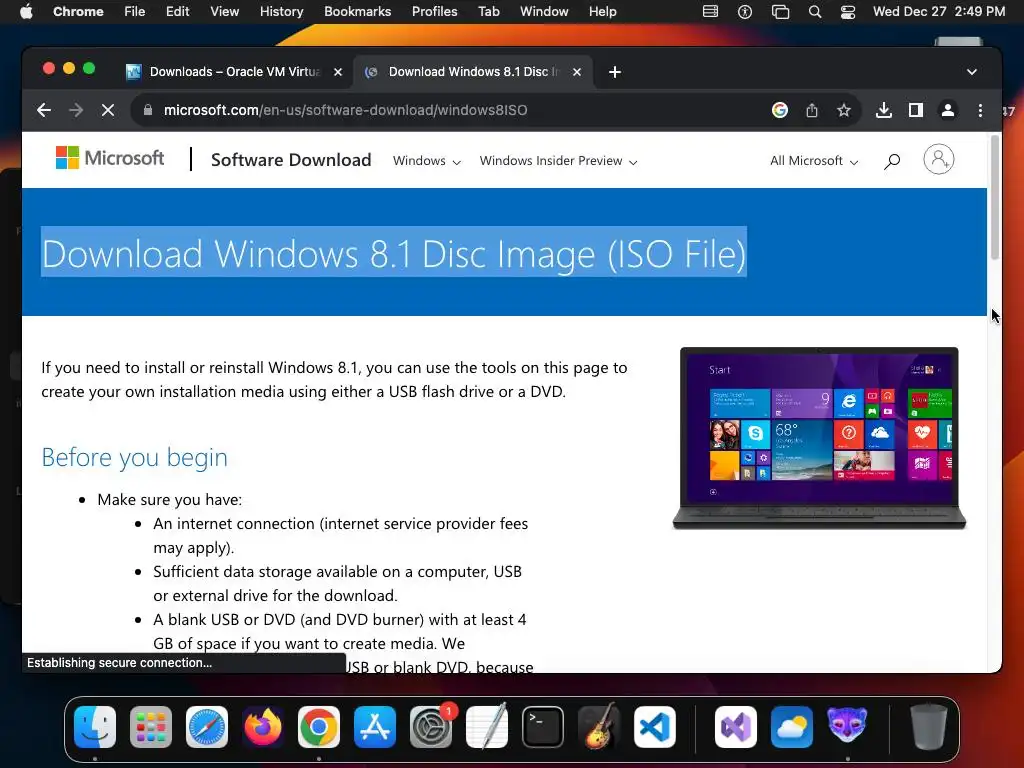
Task: Open the tab search chevron in Chrome
Action: pos(972,72)
